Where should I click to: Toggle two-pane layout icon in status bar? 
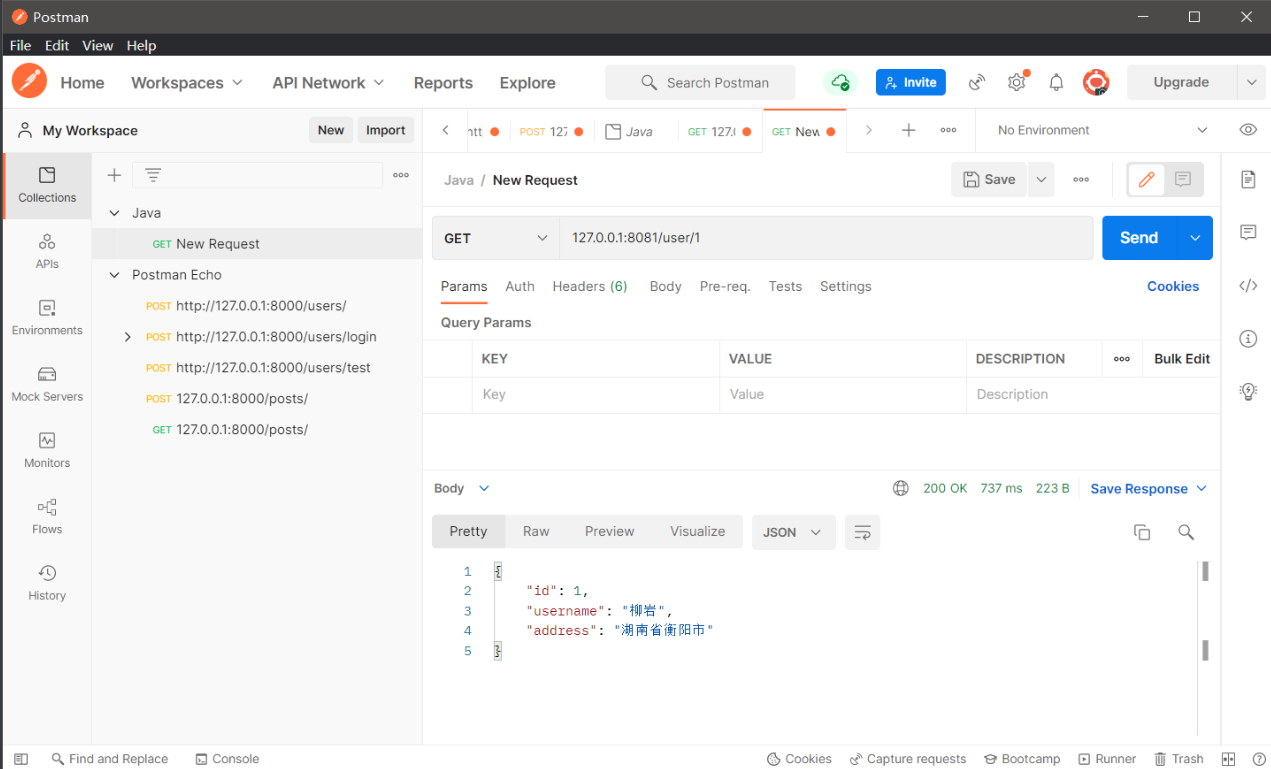[1229, 759]
